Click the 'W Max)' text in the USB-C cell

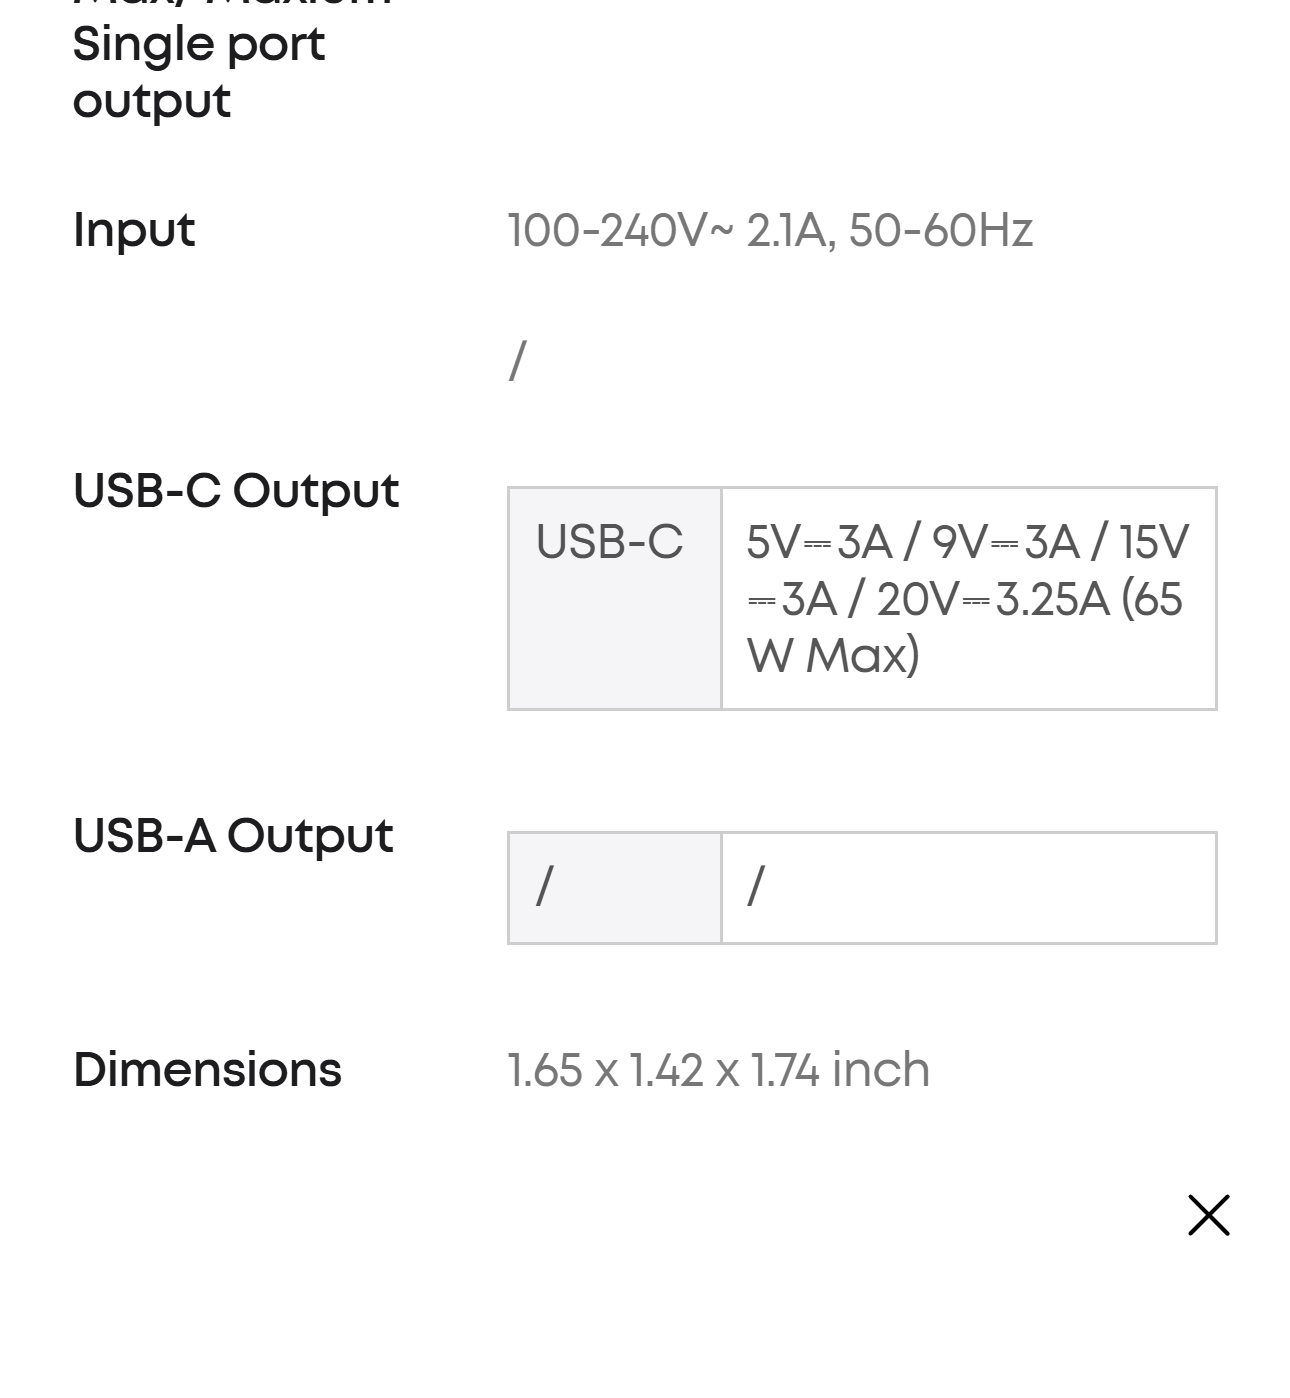[x=833, y=657]
